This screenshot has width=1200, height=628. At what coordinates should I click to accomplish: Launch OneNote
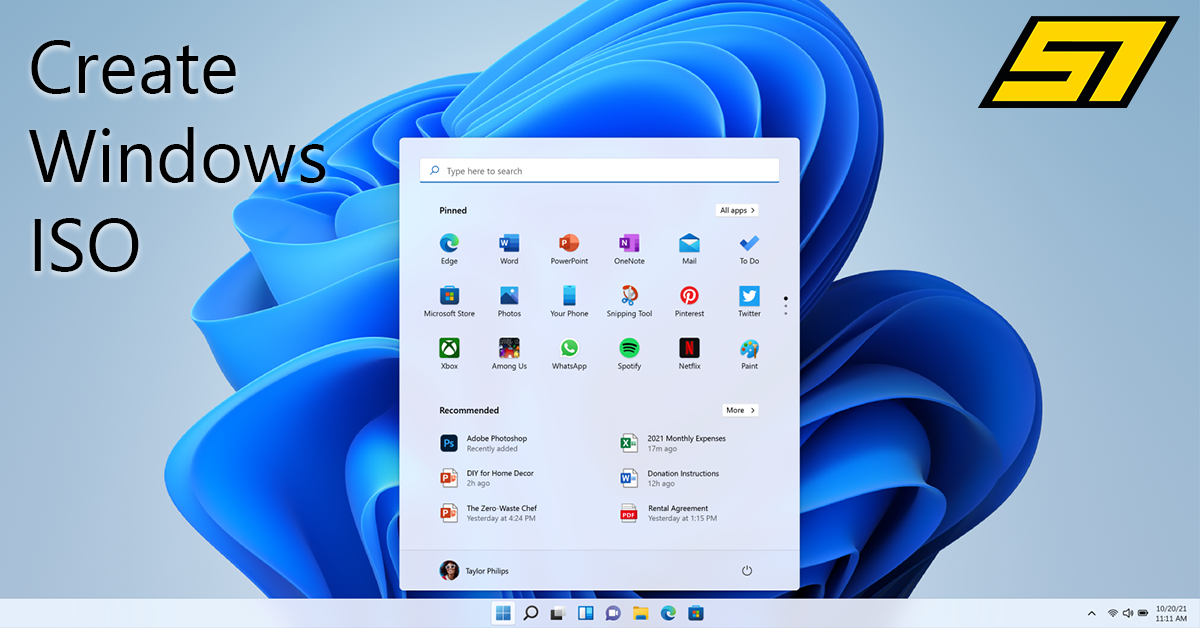[629, 243]
